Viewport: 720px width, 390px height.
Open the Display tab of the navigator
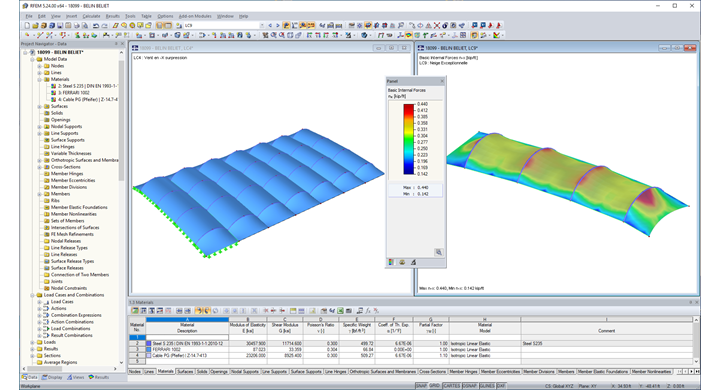(52, 377)
